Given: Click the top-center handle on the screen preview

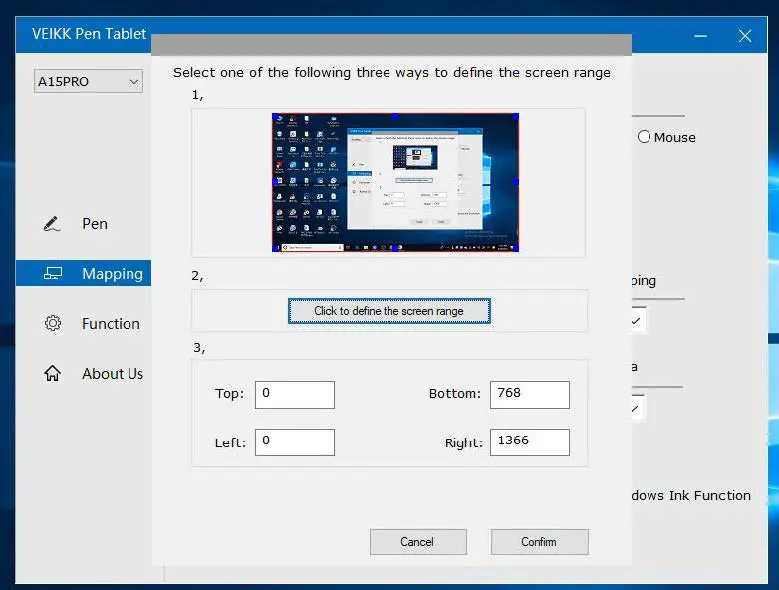Looking at the screenshot, I should pyautogui.click(x=395, y=114).
